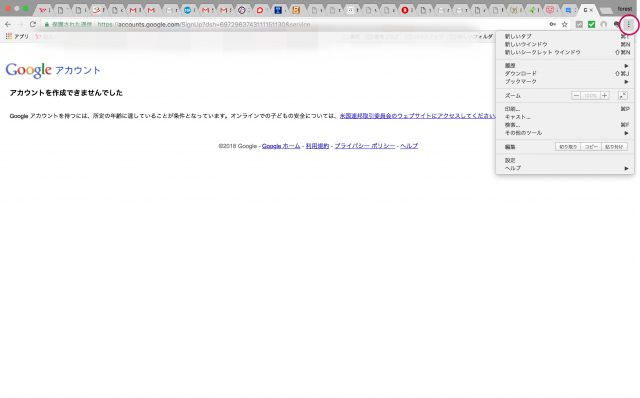Expand the 履歴 submenu
The height and width of the screenshot is (398, 640).
(565, 65)
